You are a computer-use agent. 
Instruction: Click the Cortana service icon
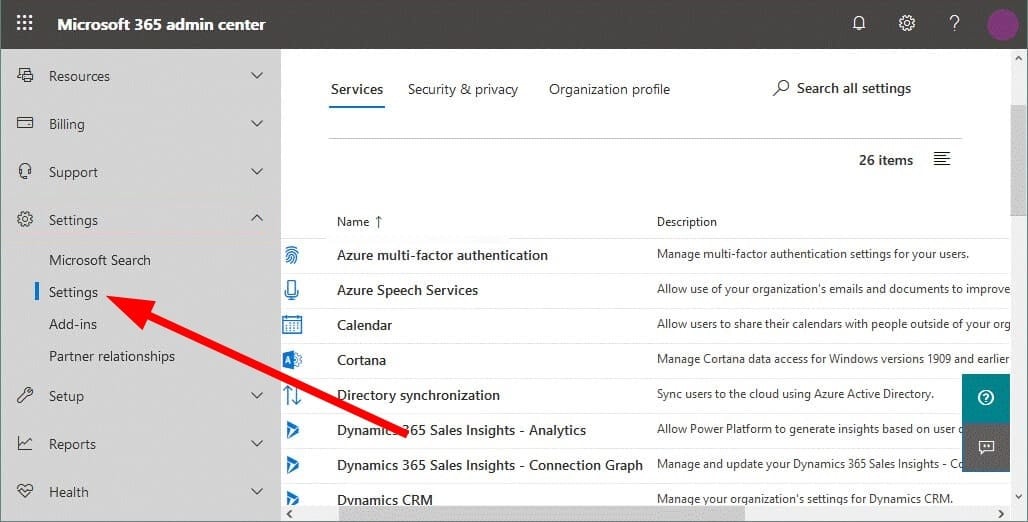(292, 360)
